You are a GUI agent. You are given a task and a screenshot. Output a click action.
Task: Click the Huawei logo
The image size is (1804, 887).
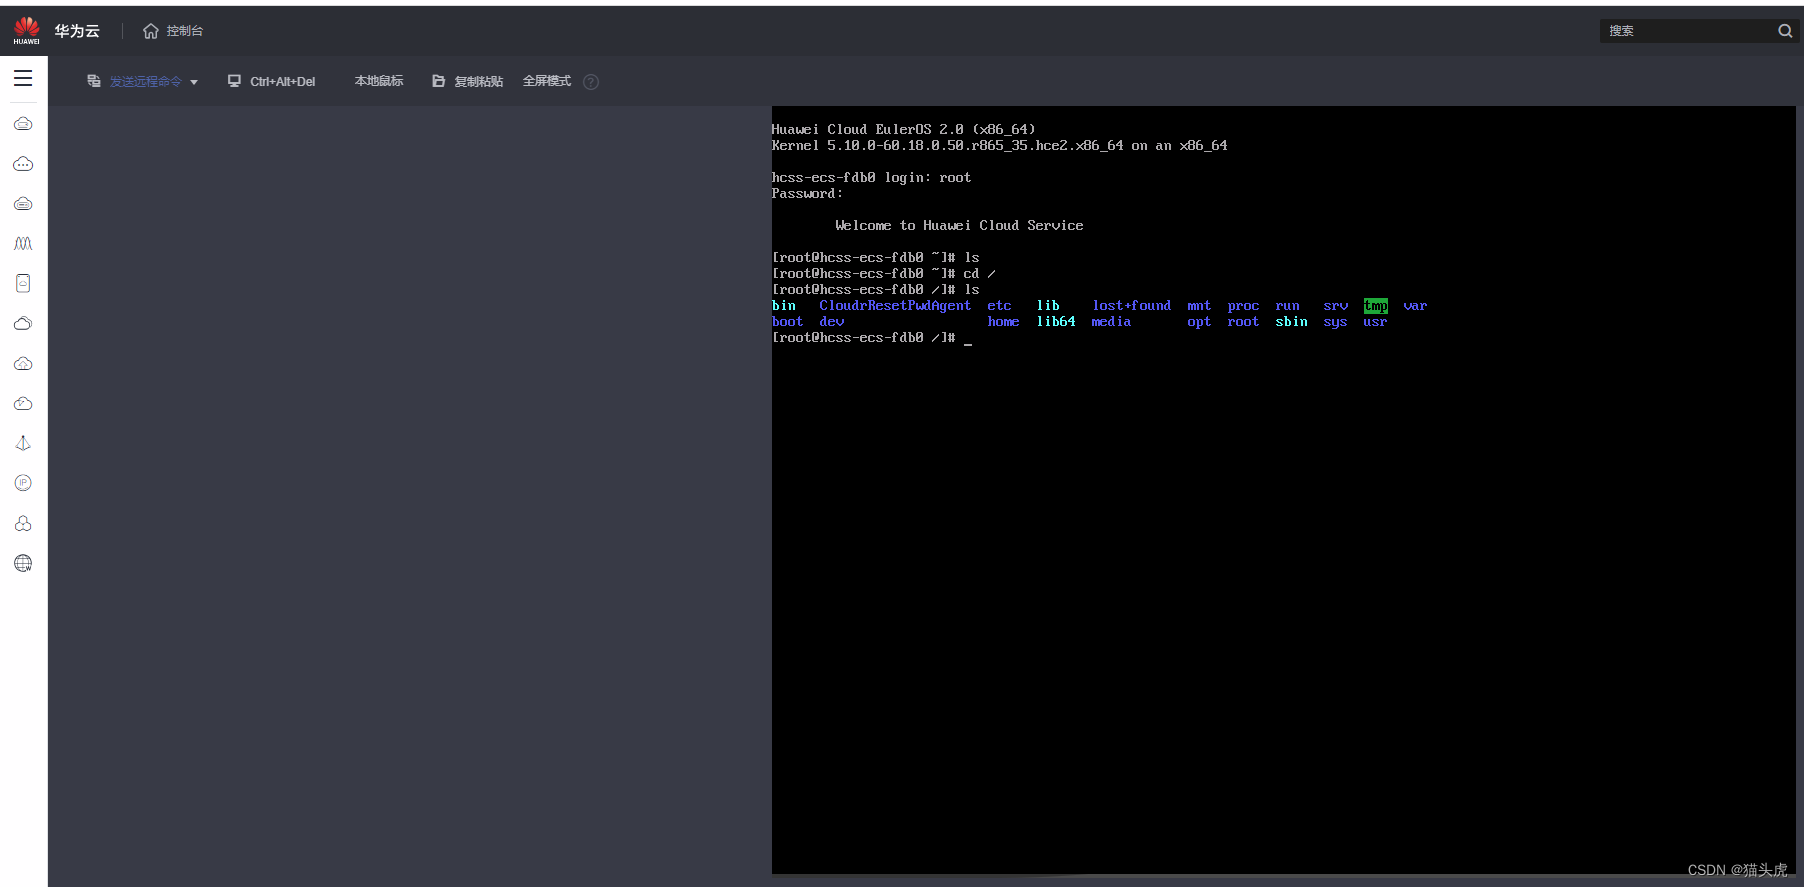[x=27, y=30]
